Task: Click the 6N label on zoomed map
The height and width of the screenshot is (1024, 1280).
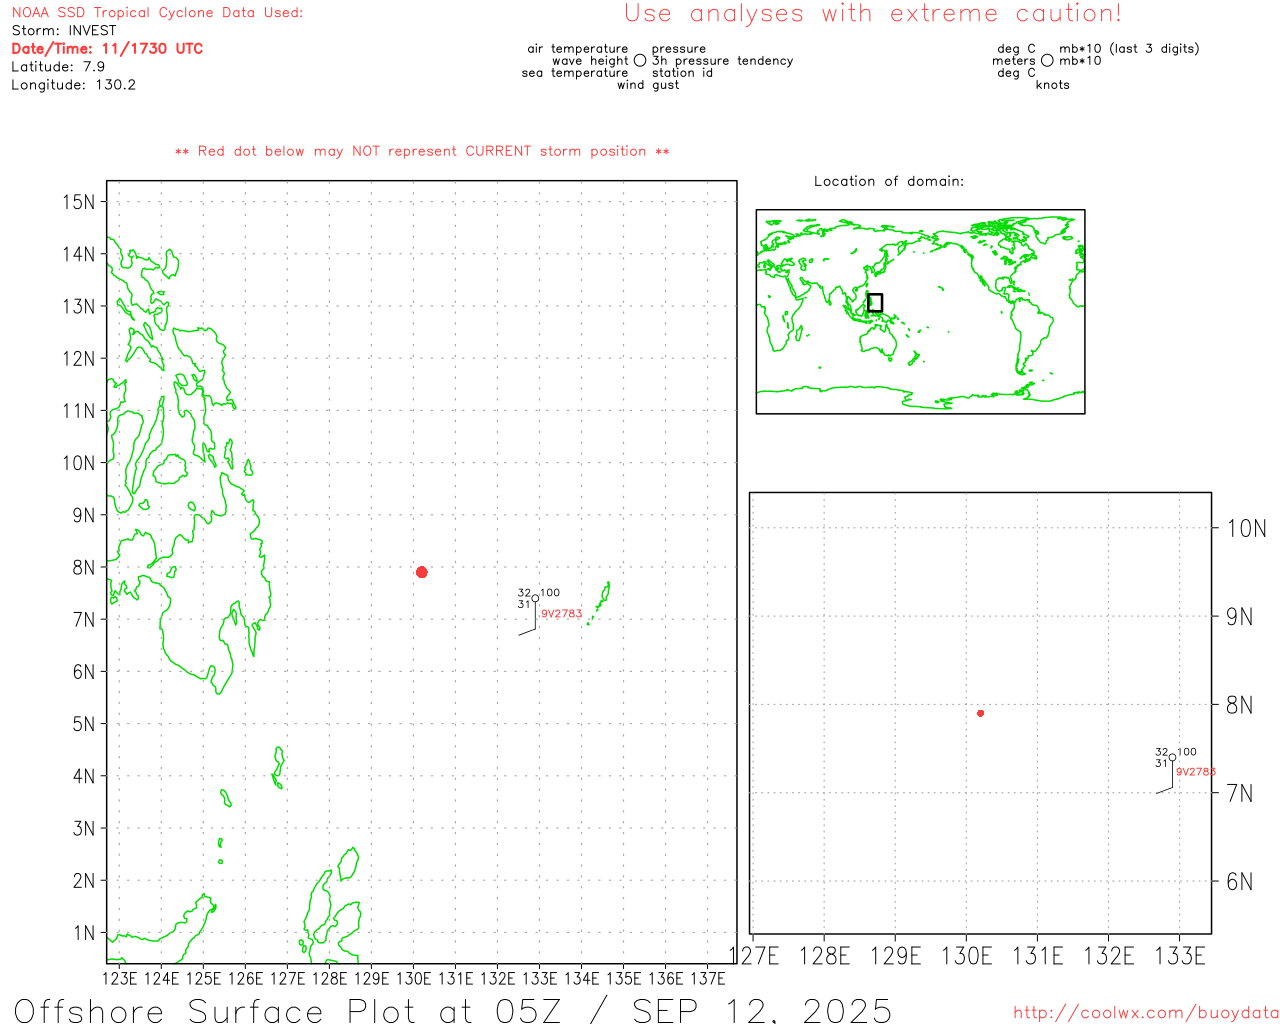Action: pyautogui.click(x=1240, y=881)
